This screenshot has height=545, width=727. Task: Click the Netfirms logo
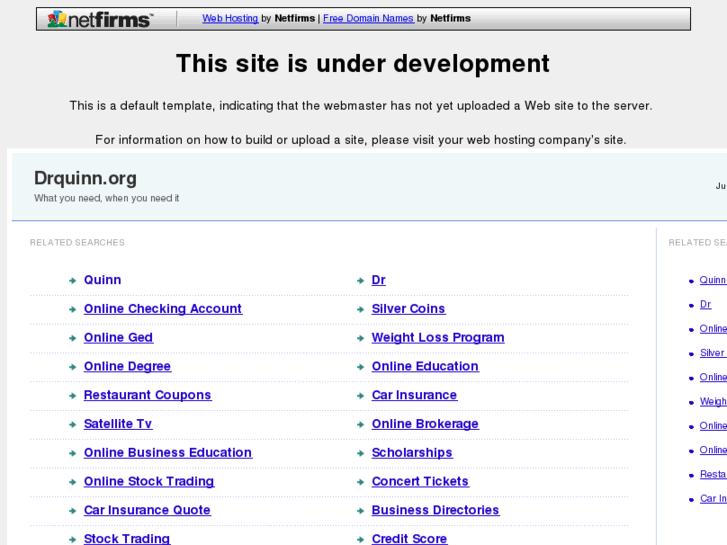(100, 19)
